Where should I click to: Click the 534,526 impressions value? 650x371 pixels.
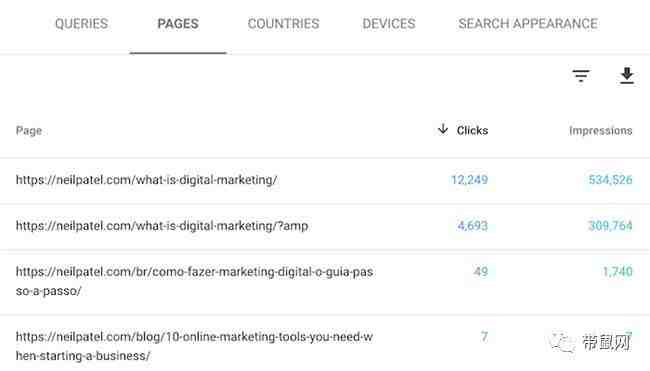tap(611, 180)
